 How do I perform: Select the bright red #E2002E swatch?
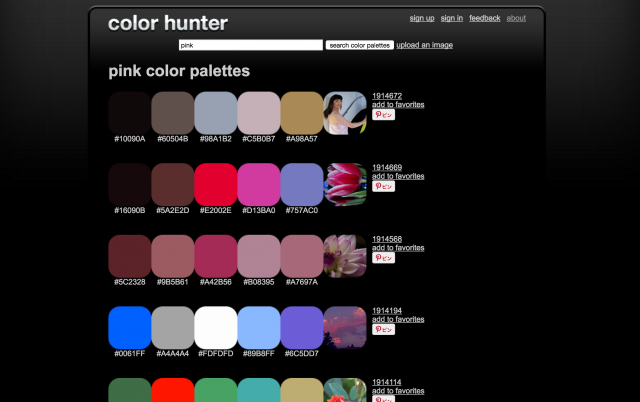[x=216, y=184]
